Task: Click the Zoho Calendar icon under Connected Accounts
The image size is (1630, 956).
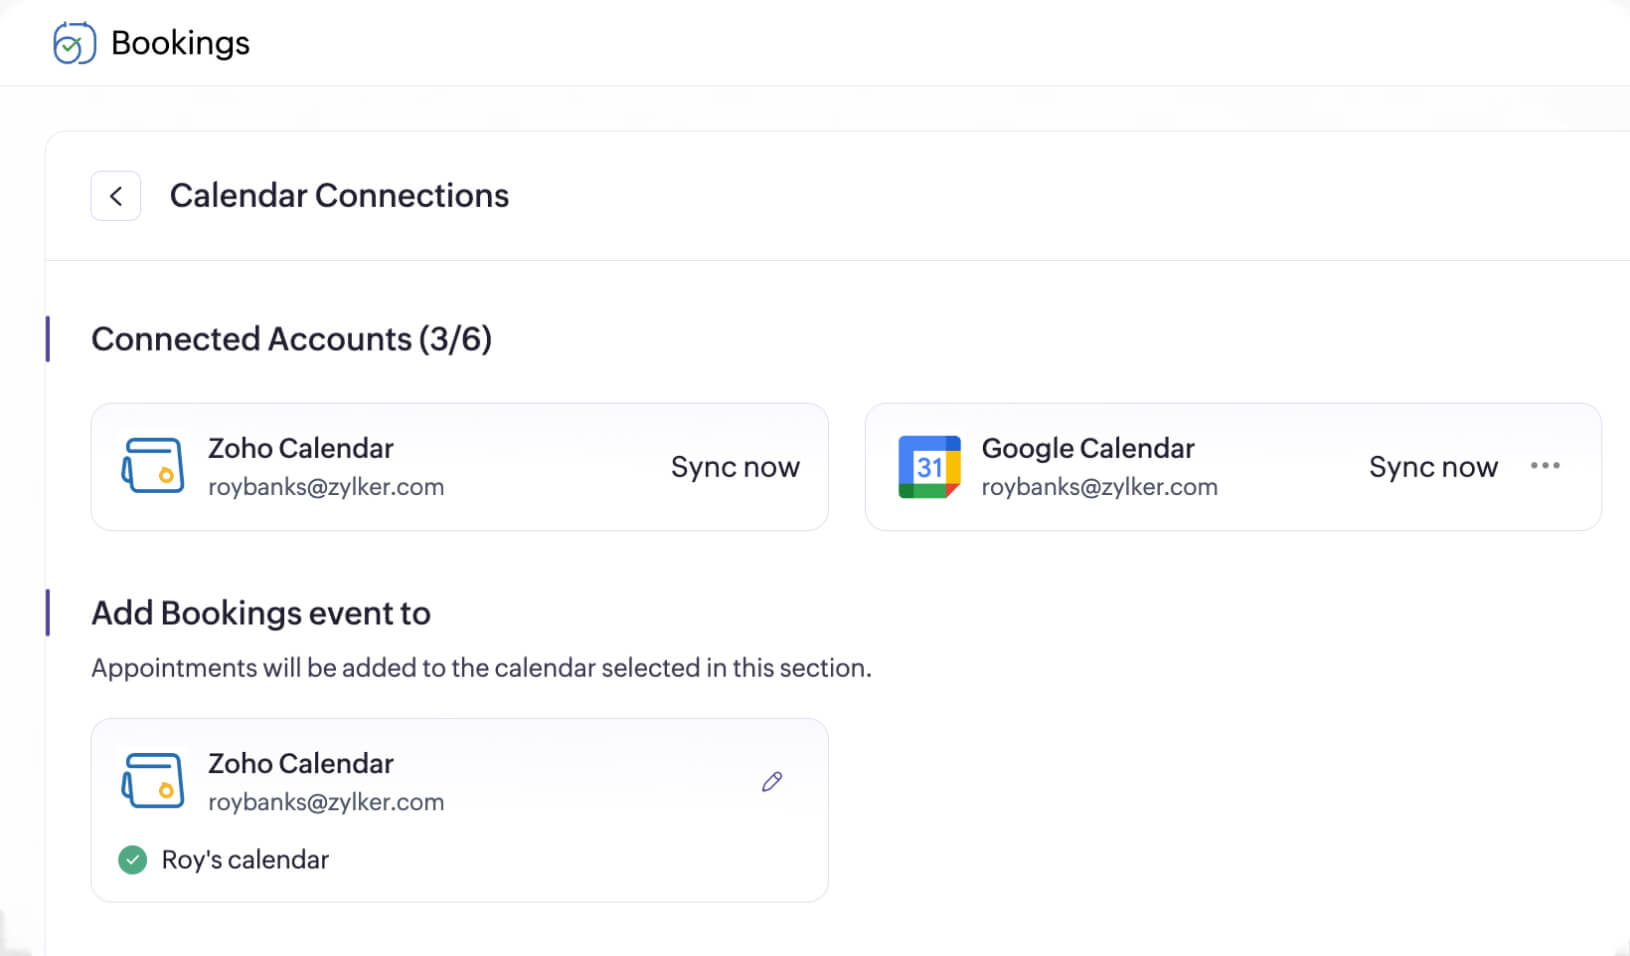Action: click(x=153, y=466)
